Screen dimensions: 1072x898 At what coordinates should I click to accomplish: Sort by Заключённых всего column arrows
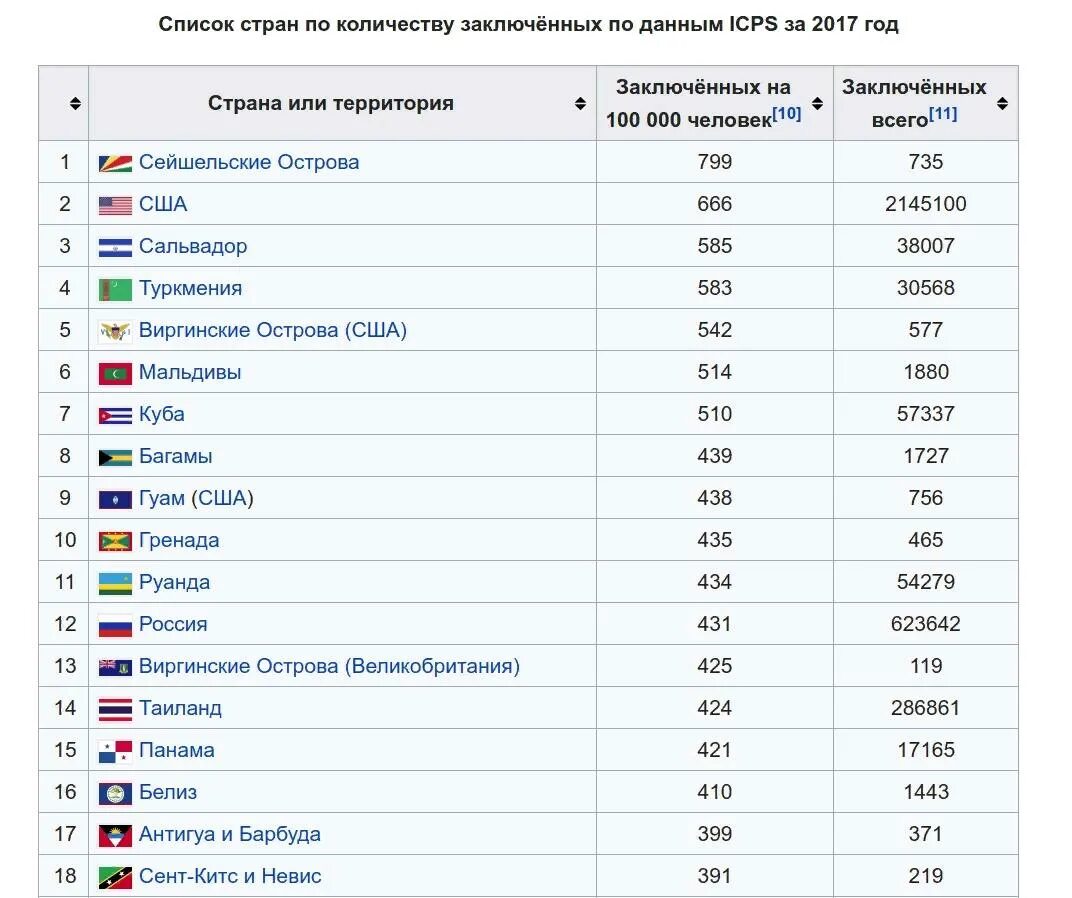1002,103
